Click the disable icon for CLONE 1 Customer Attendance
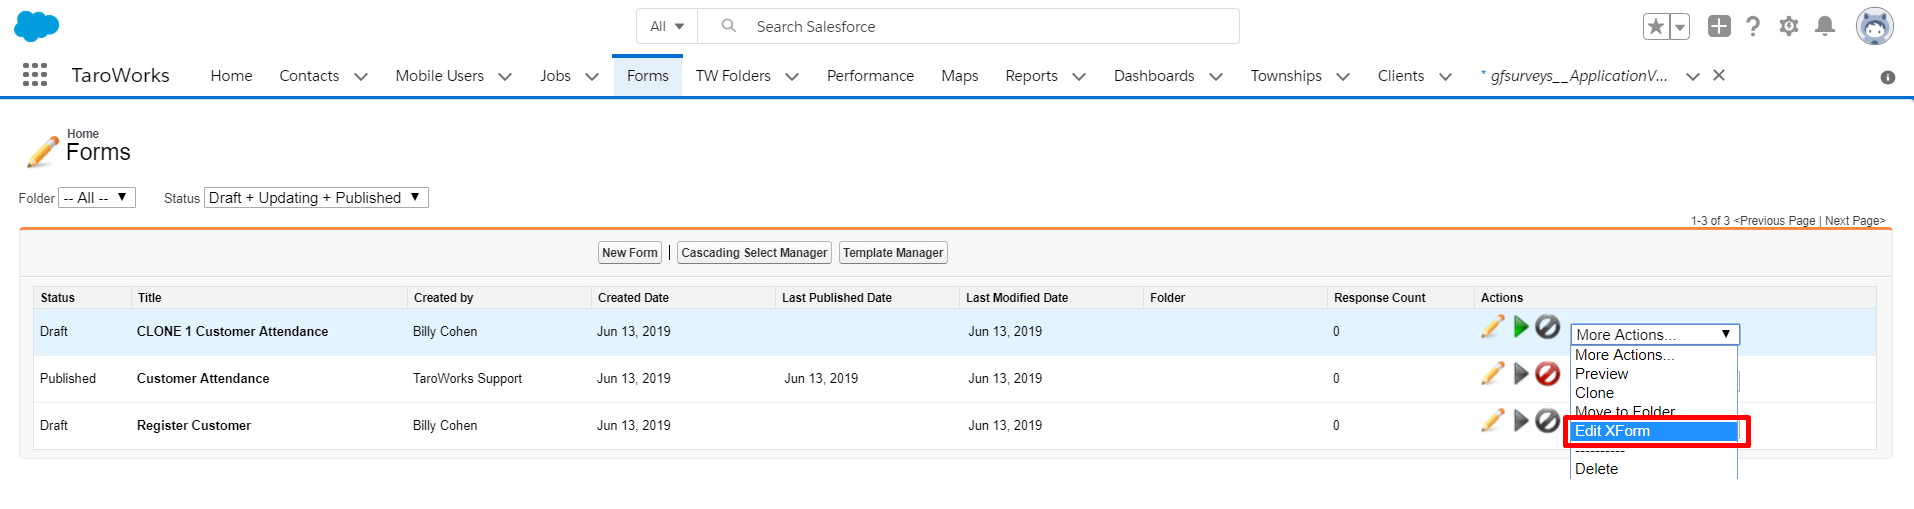The image size is (1914, 509). coord(1547,326)
